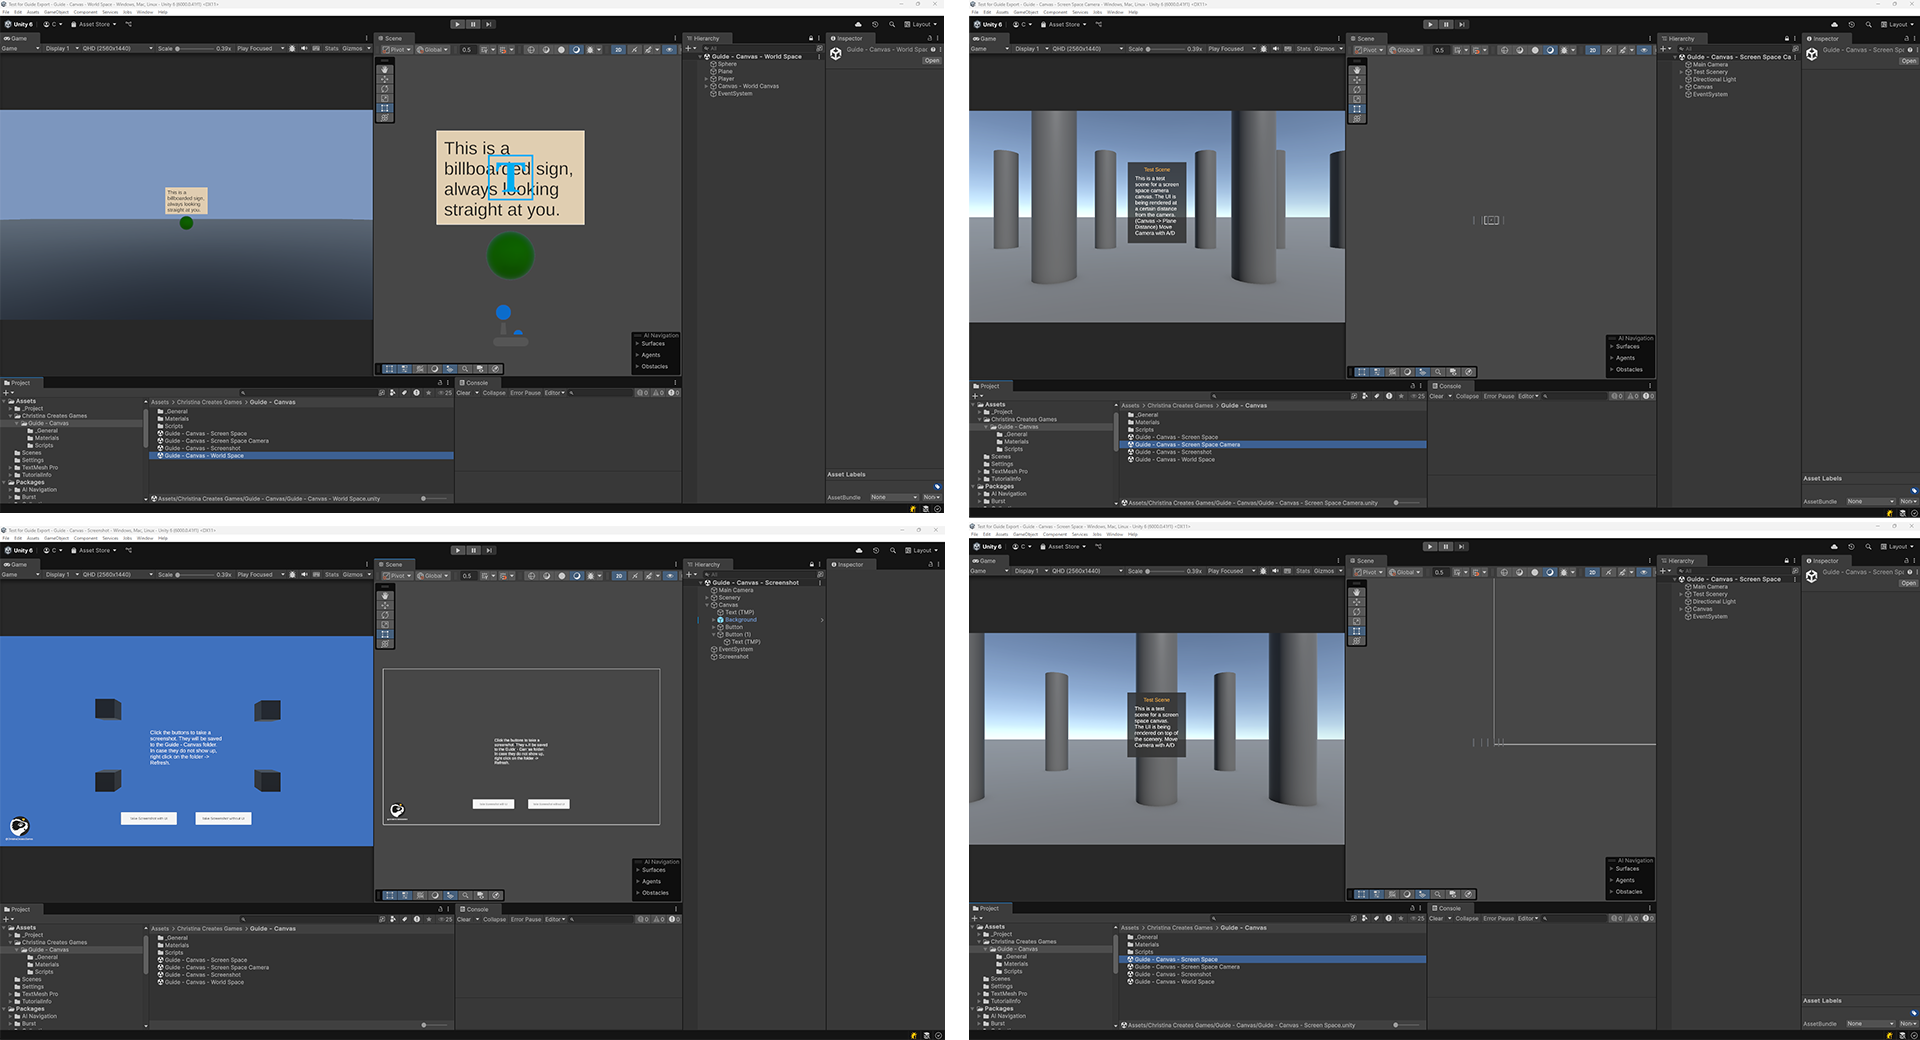Click Play button in World Space window
The height and width of the screenshot is (1040, 1920).
[457, 24]
